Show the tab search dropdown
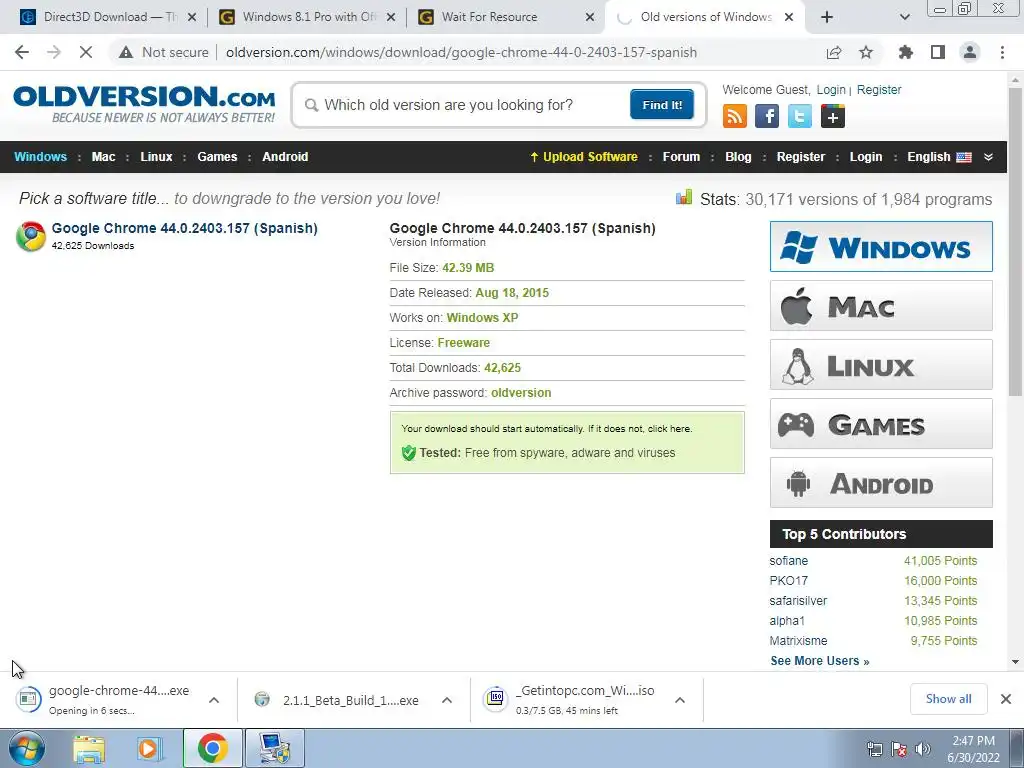The width and height of the screenshot is (1024, 768). tap(904, 17)
